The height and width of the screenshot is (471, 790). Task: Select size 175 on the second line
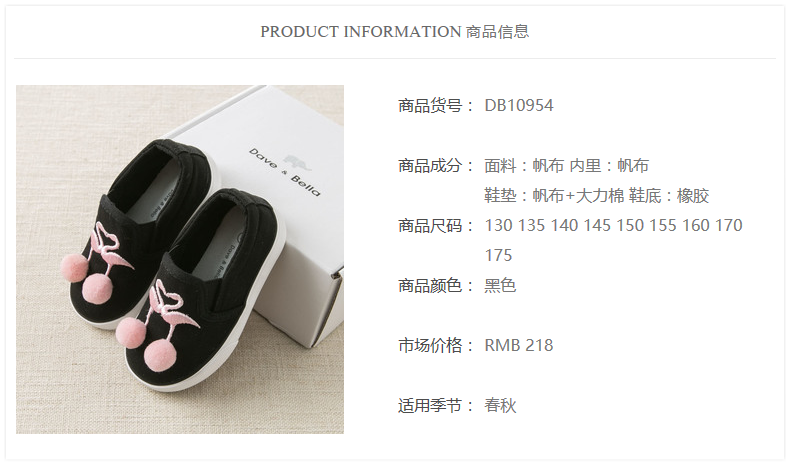[498, 255]
